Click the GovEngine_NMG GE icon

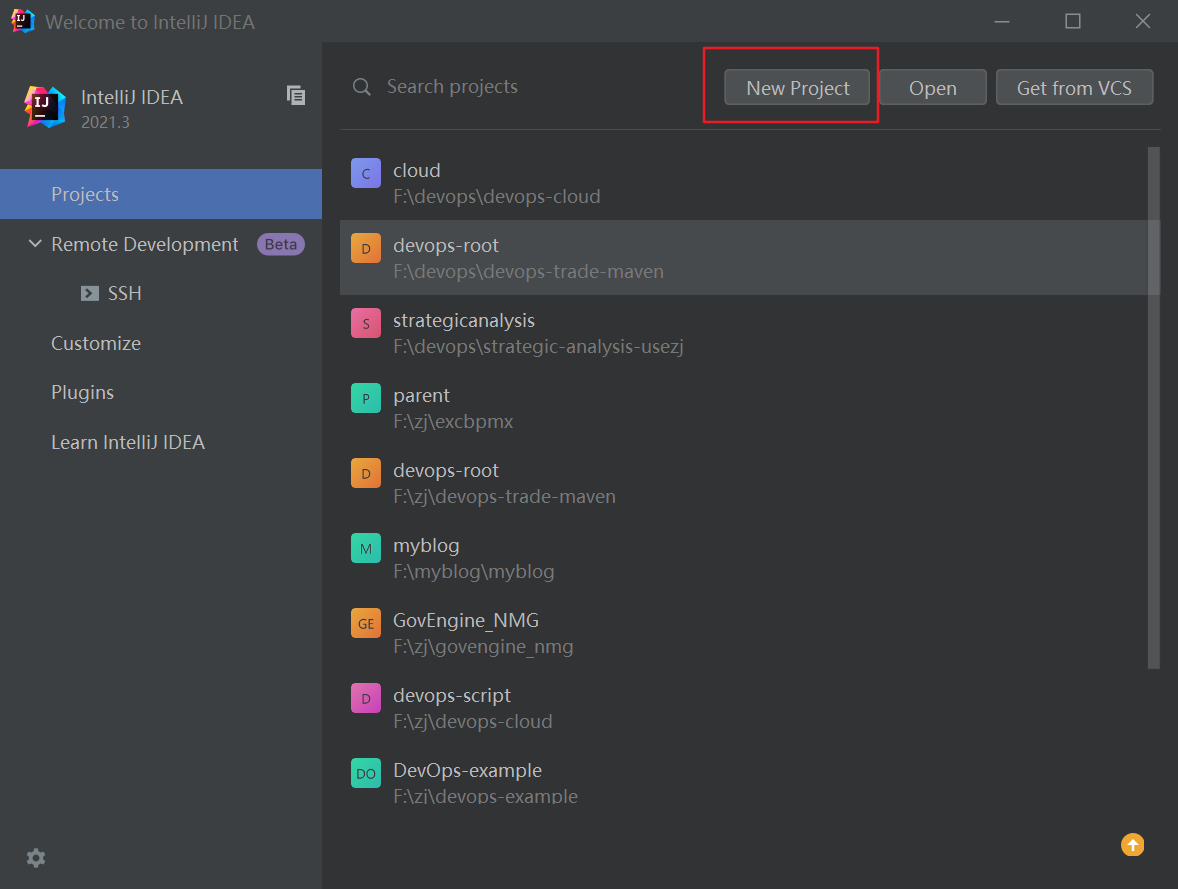(366, 623)
